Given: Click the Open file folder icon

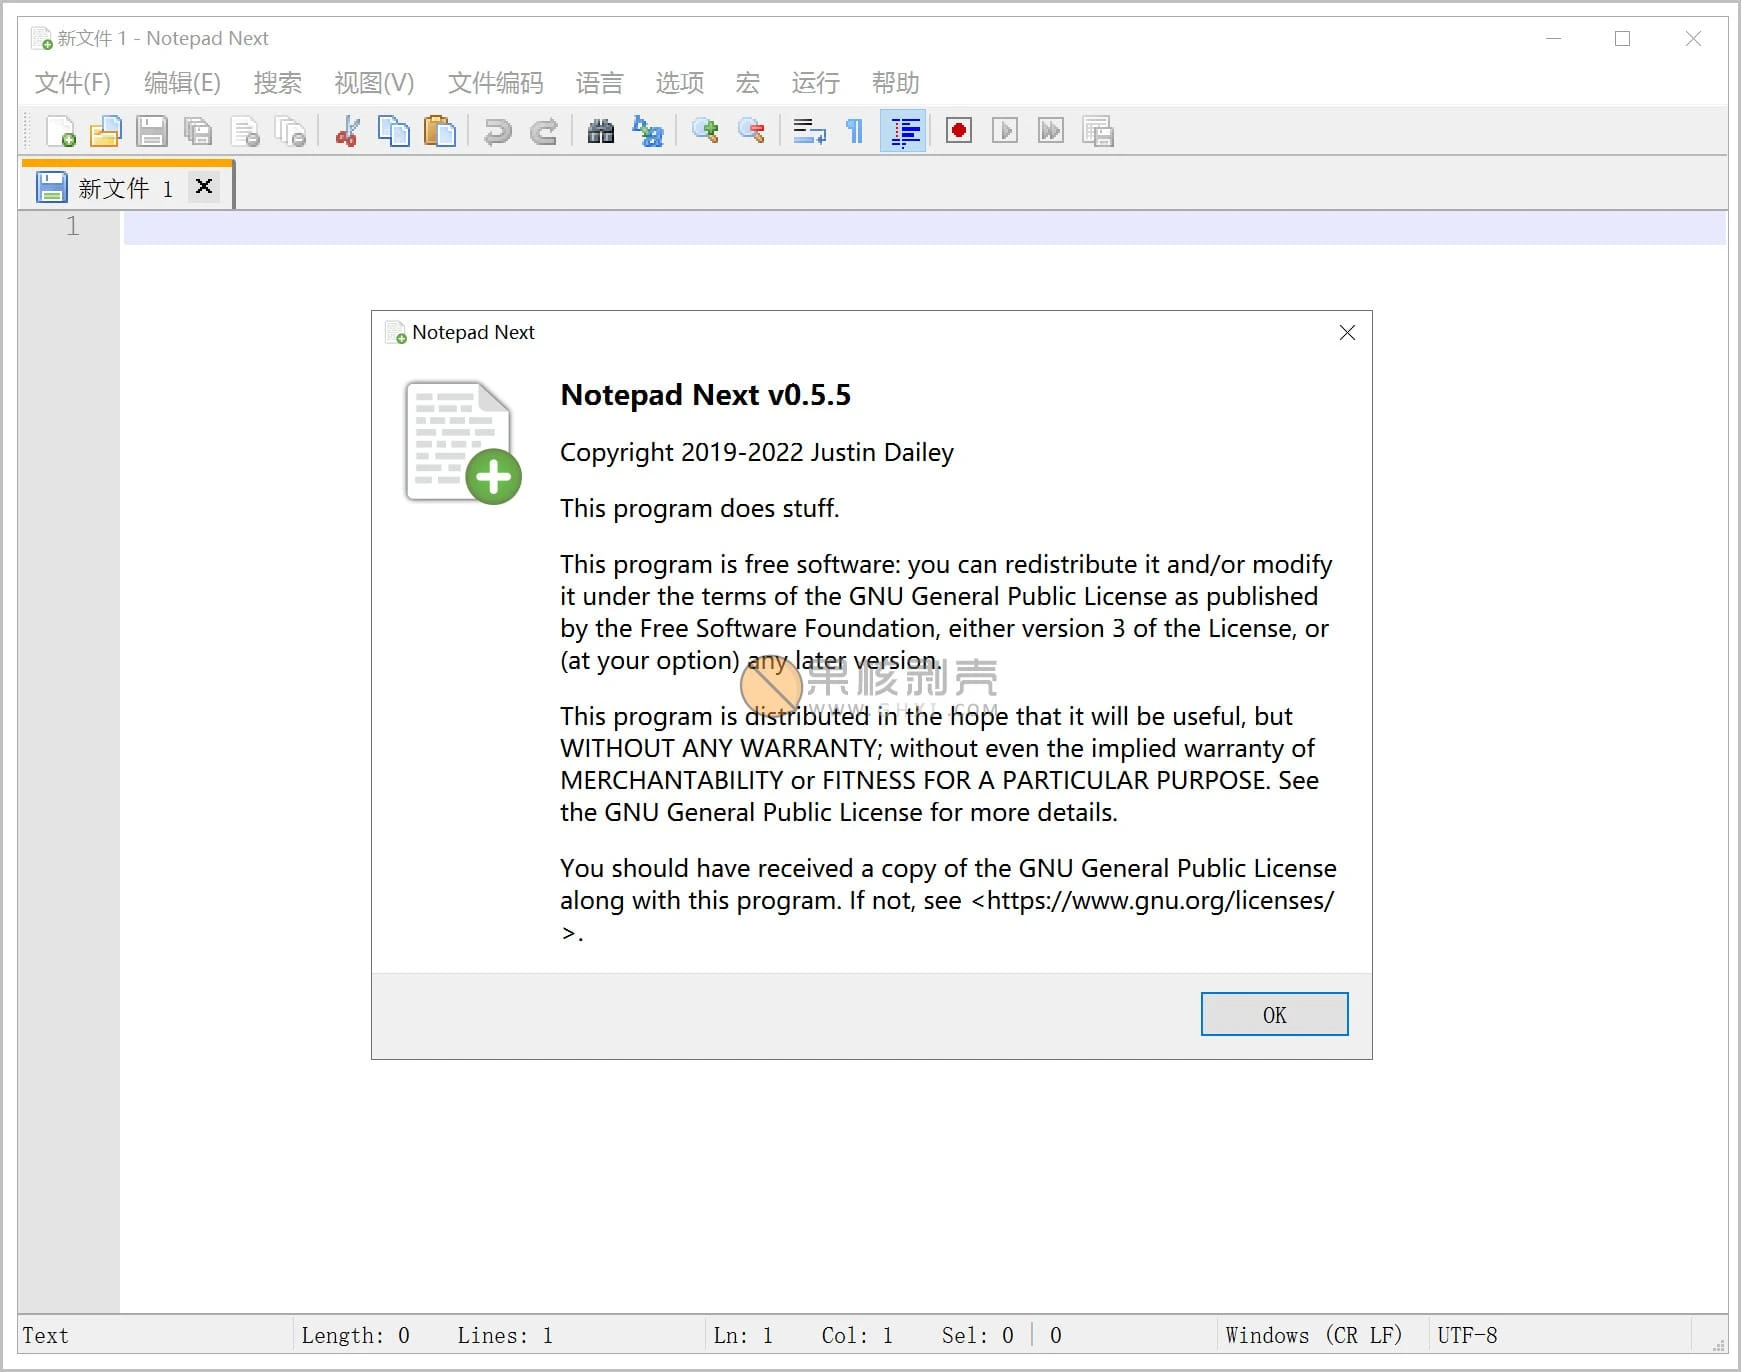Looking at the screenshot, I should [105, 131].
